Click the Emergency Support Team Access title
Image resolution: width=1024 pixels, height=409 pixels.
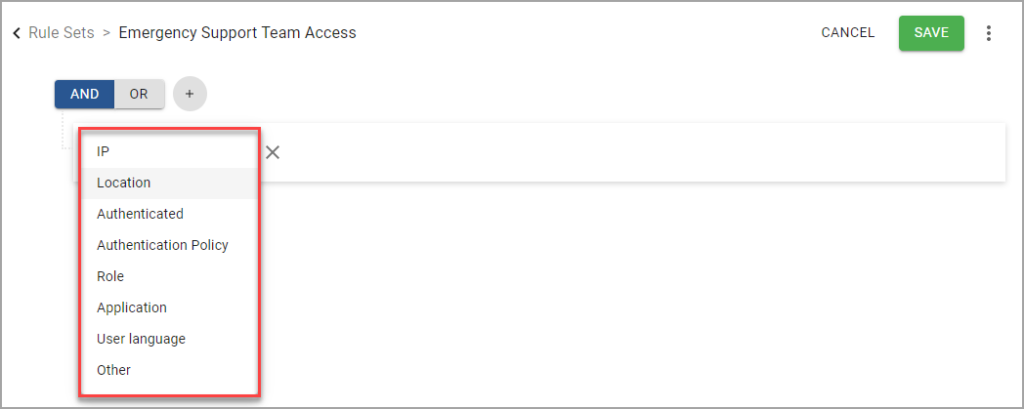click(x=237, y=33)
